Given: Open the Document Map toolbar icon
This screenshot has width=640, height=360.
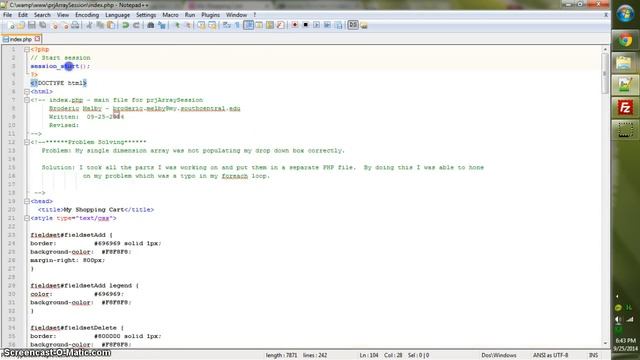Looking at the screenshot, I should (x=270, y=25).
